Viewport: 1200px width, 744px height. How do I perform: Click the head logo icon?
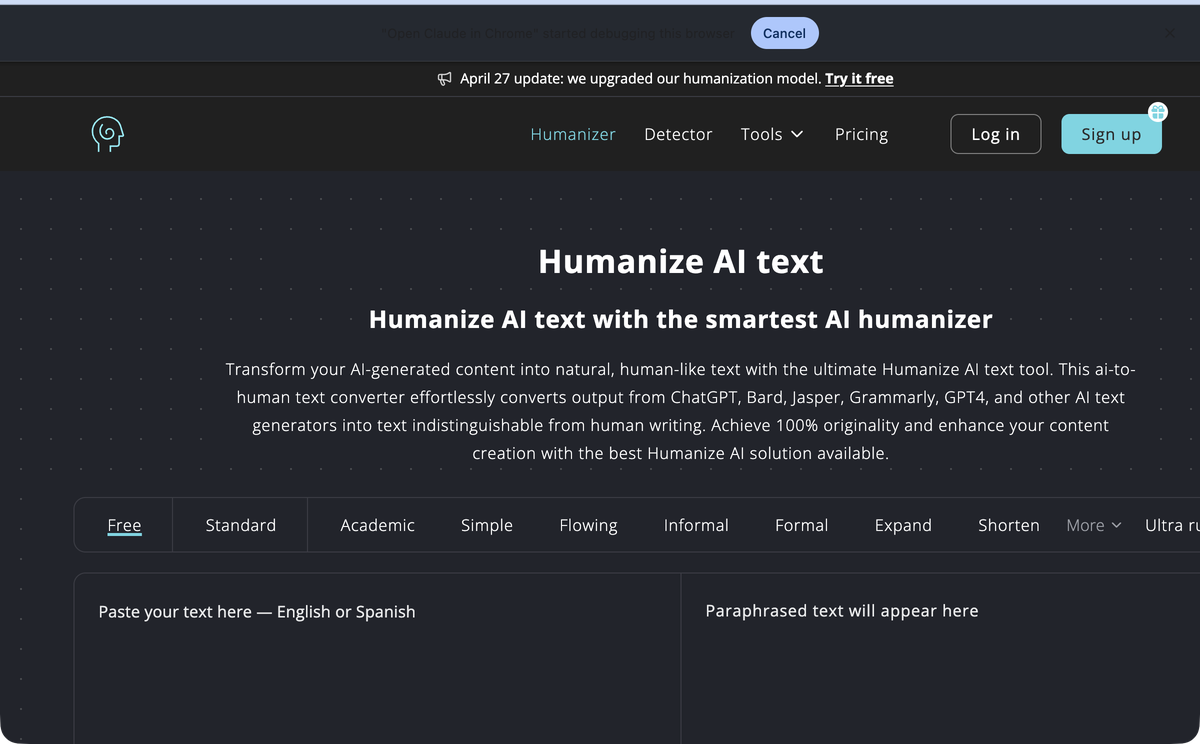click(107, 134)
